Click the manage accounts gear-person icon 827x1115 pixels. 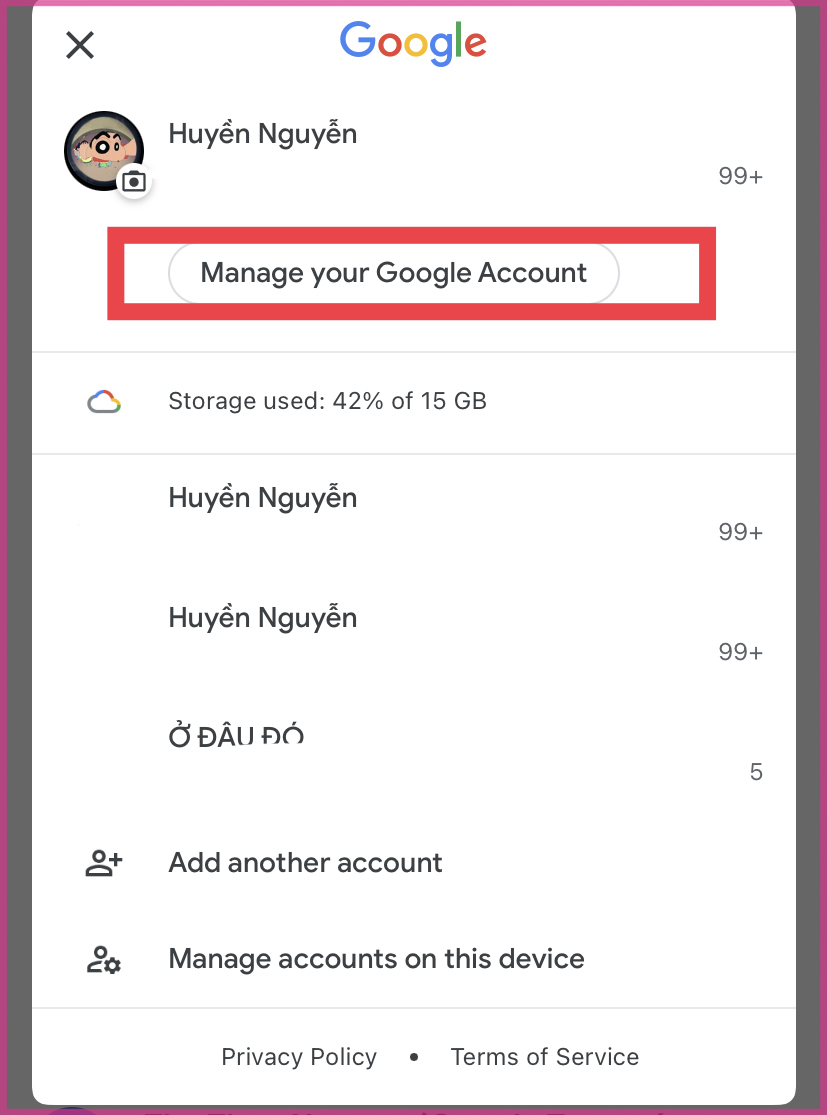104,959
